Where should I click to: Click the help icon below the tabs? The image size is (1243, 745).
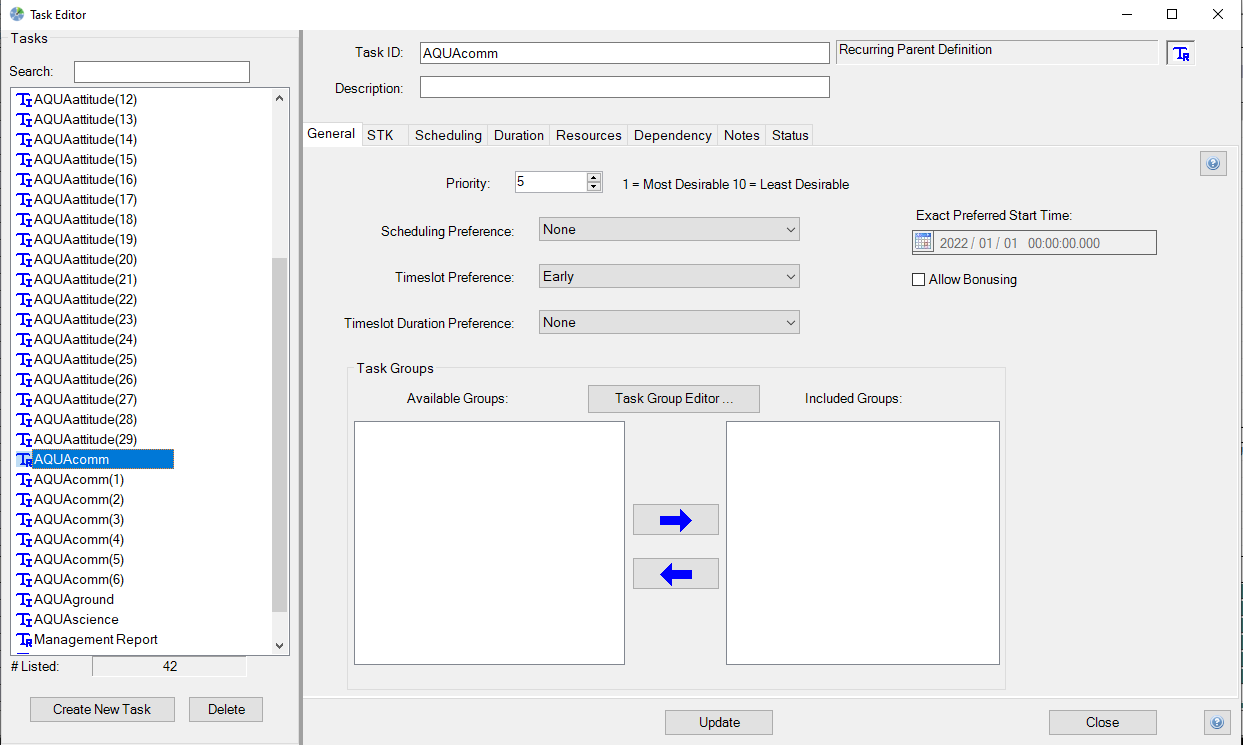[1213, 164]
